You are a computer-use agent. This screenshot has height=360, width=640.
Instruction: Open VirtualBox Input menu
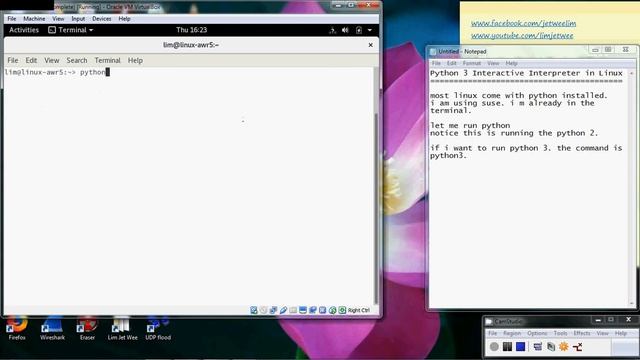(78, 19)
